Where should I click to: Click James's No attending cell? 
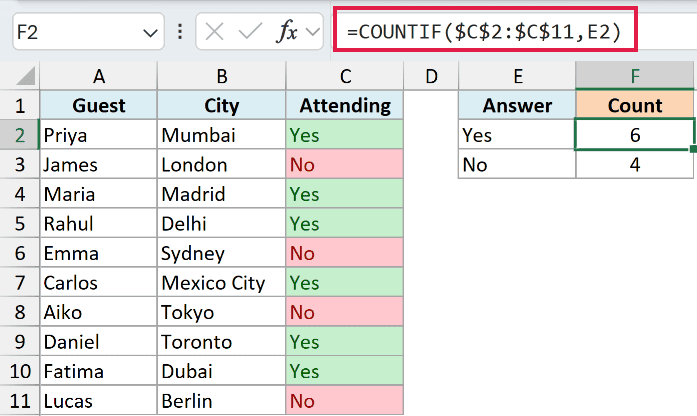pos(345,164)
